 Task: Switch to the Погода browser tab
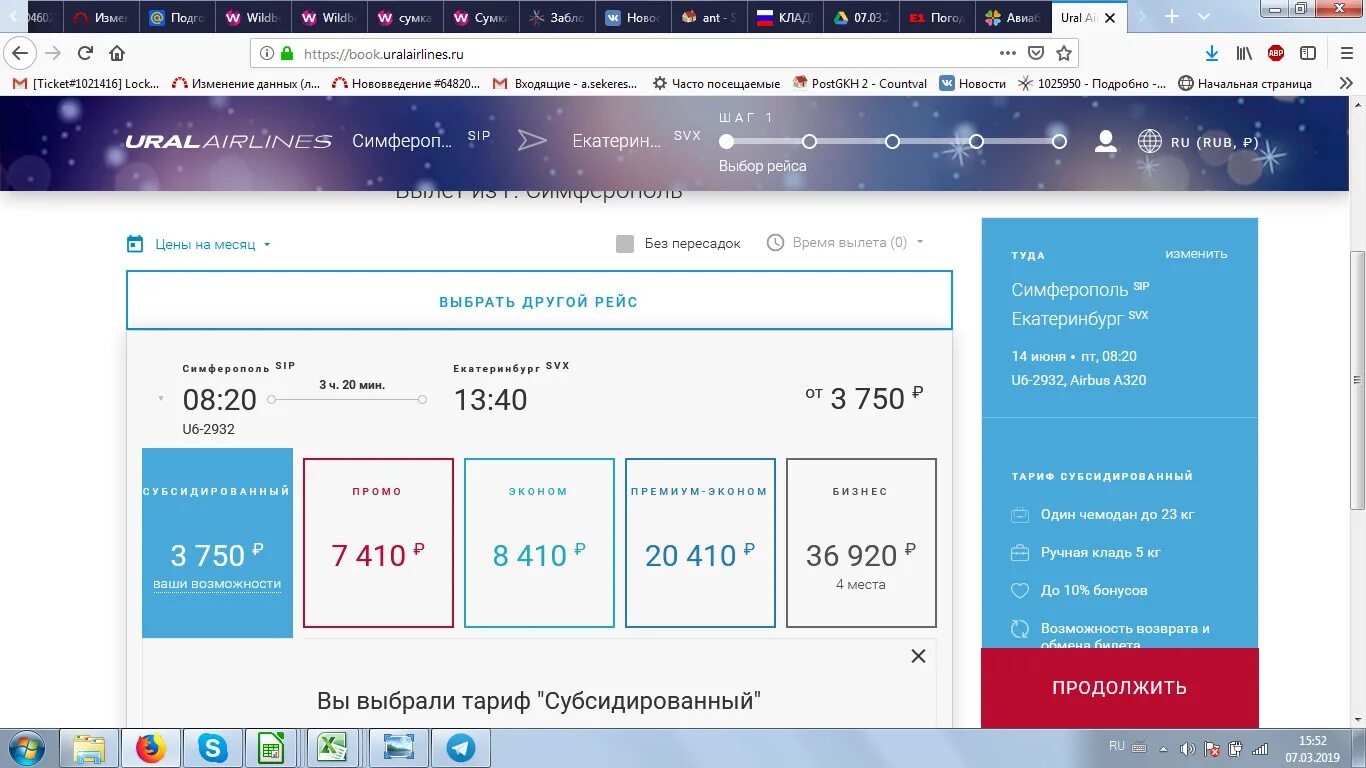tap(937, 17)
